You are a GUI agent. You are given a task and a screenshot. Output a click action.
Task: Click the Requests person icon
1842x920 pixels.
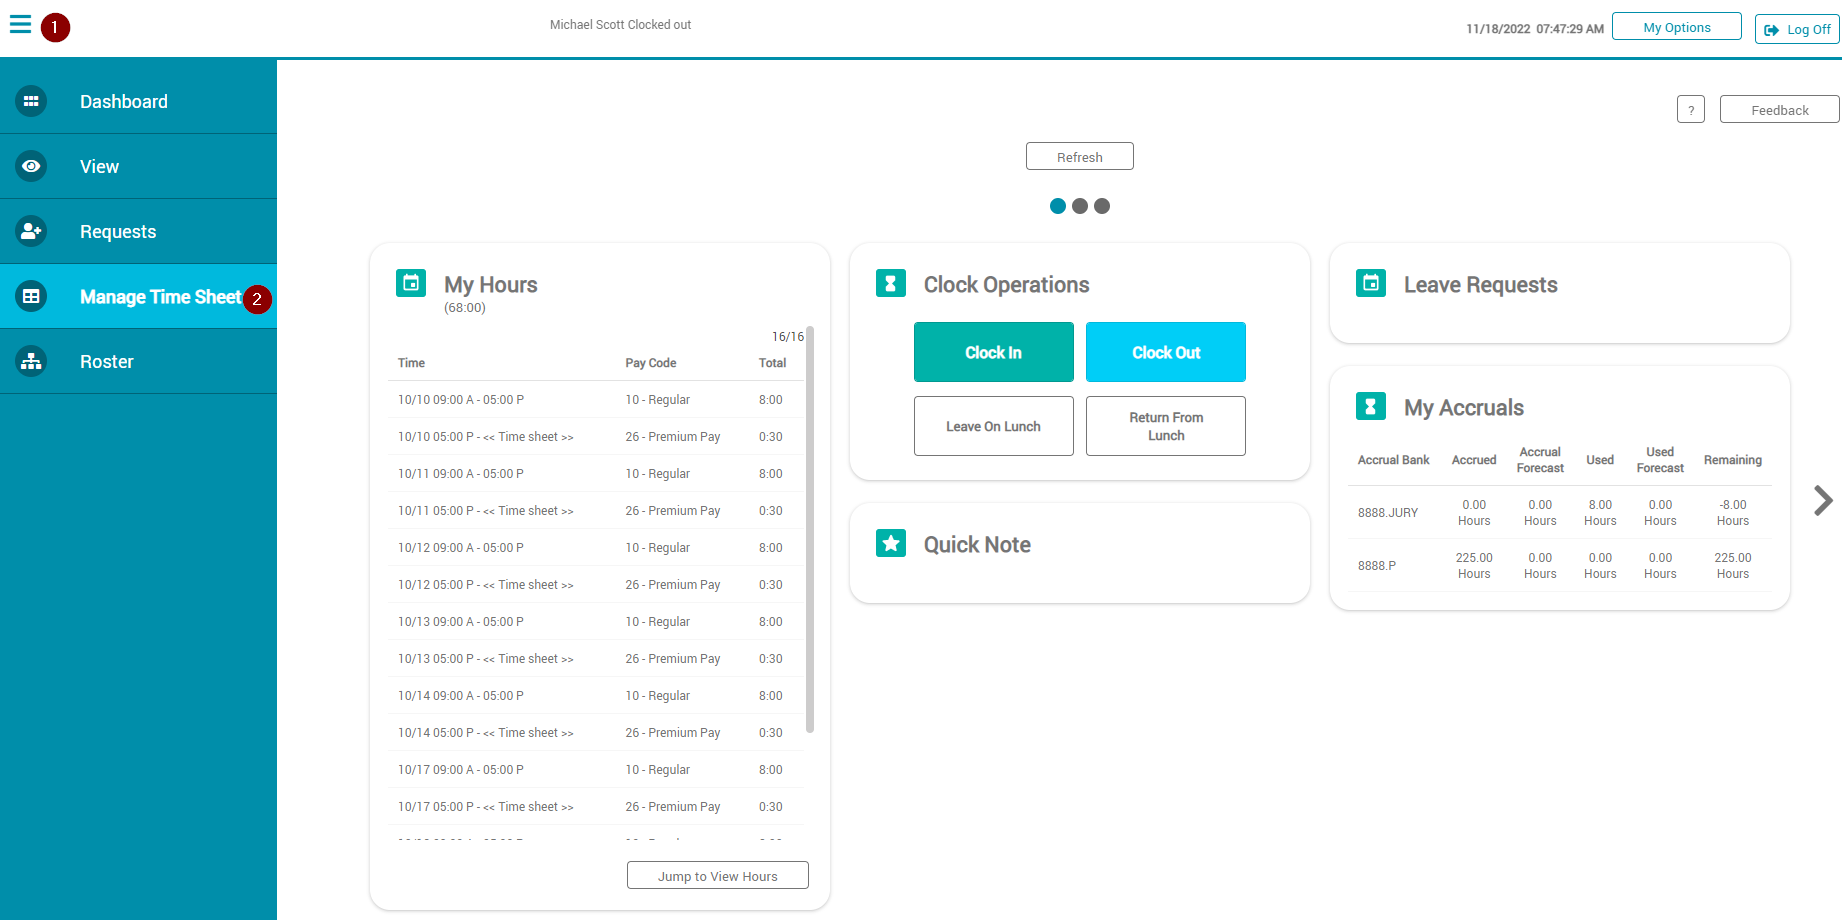[31, 231]
